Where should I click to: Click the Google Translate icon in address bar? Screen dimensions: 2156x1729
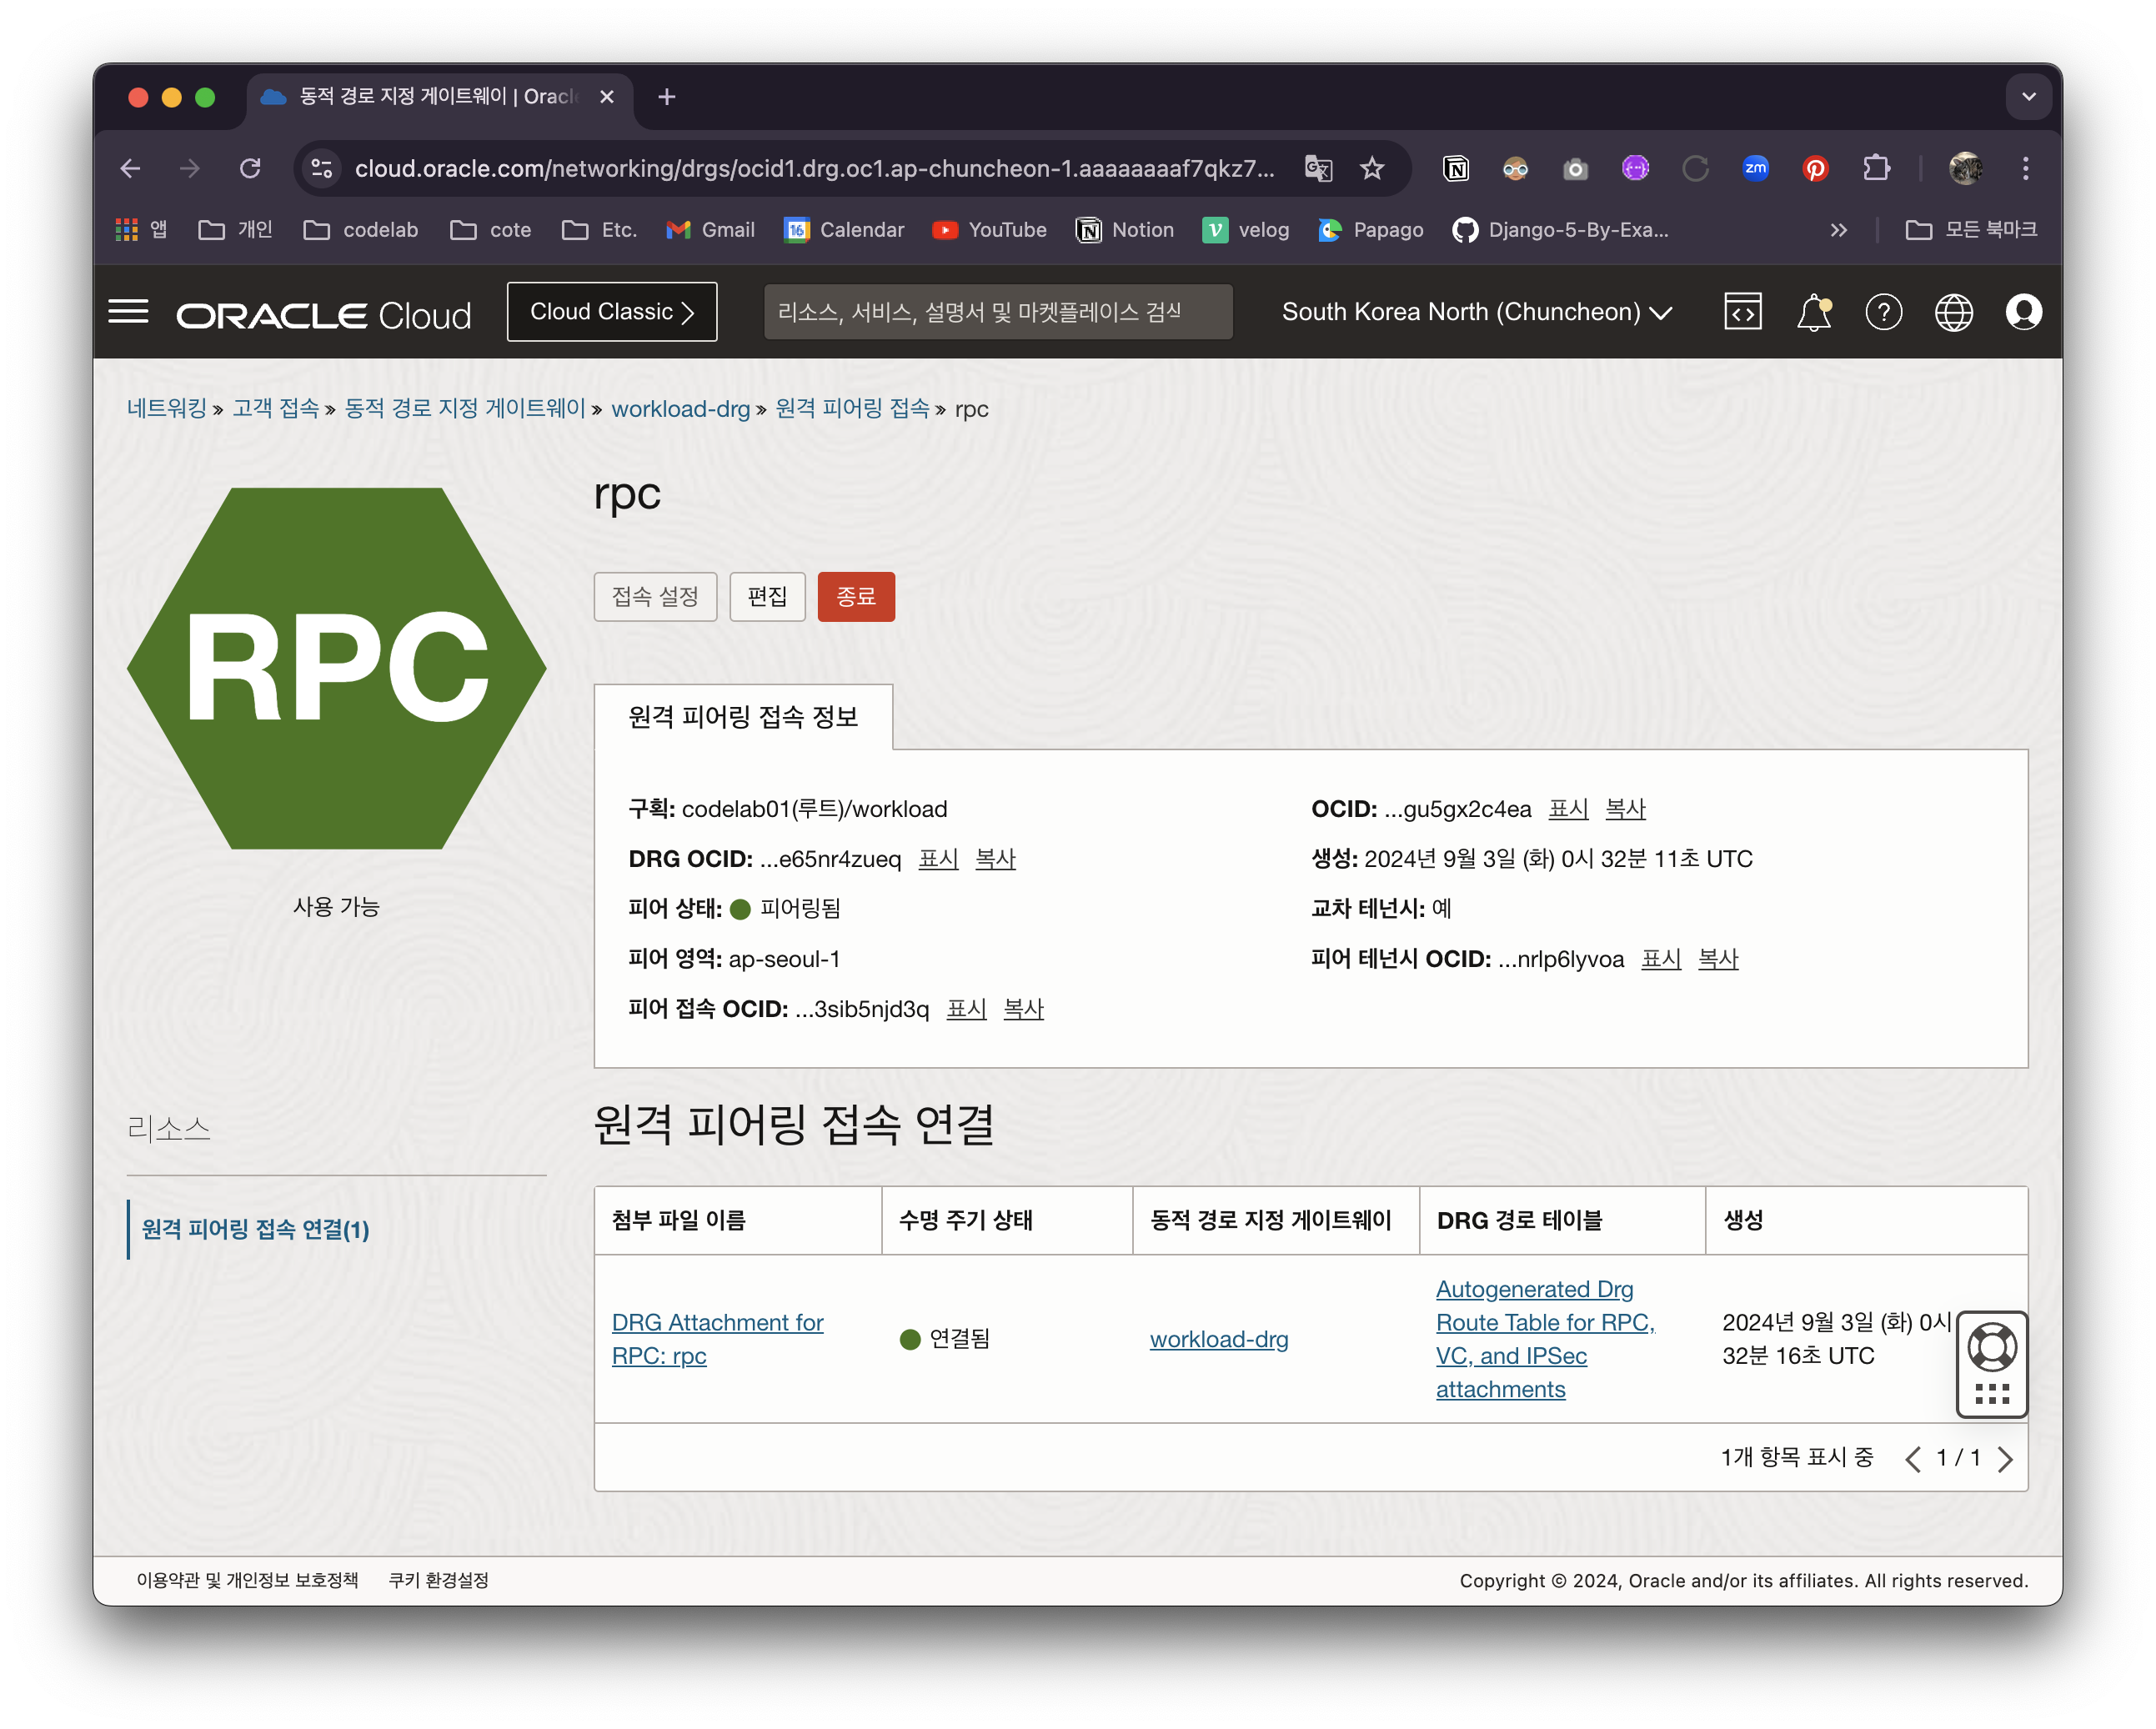(1318, 168)
